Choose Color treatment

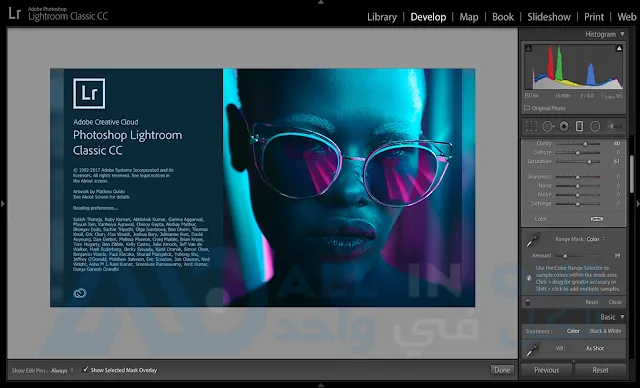[x=573, y=331]
